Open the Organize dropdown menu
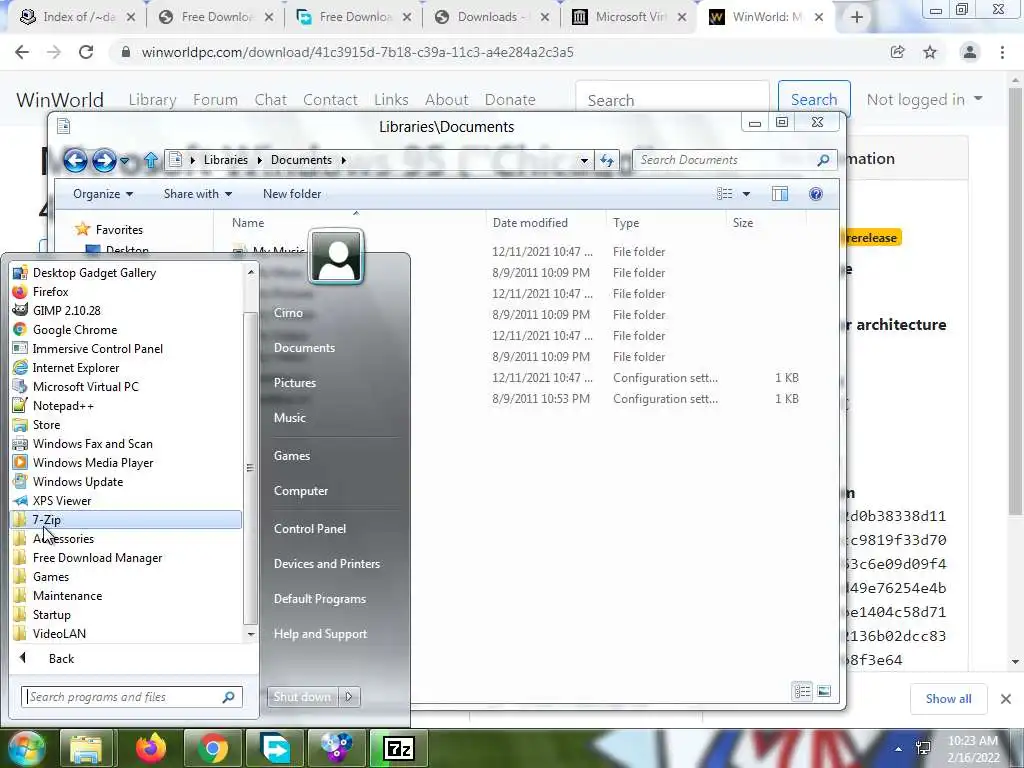 click(x=103, y=194)
